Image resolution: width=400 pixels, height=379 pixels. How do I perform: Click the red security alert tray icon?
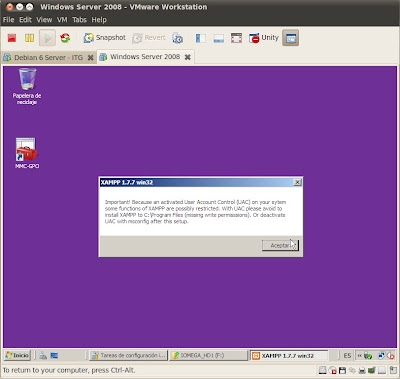tap(391, 356)
